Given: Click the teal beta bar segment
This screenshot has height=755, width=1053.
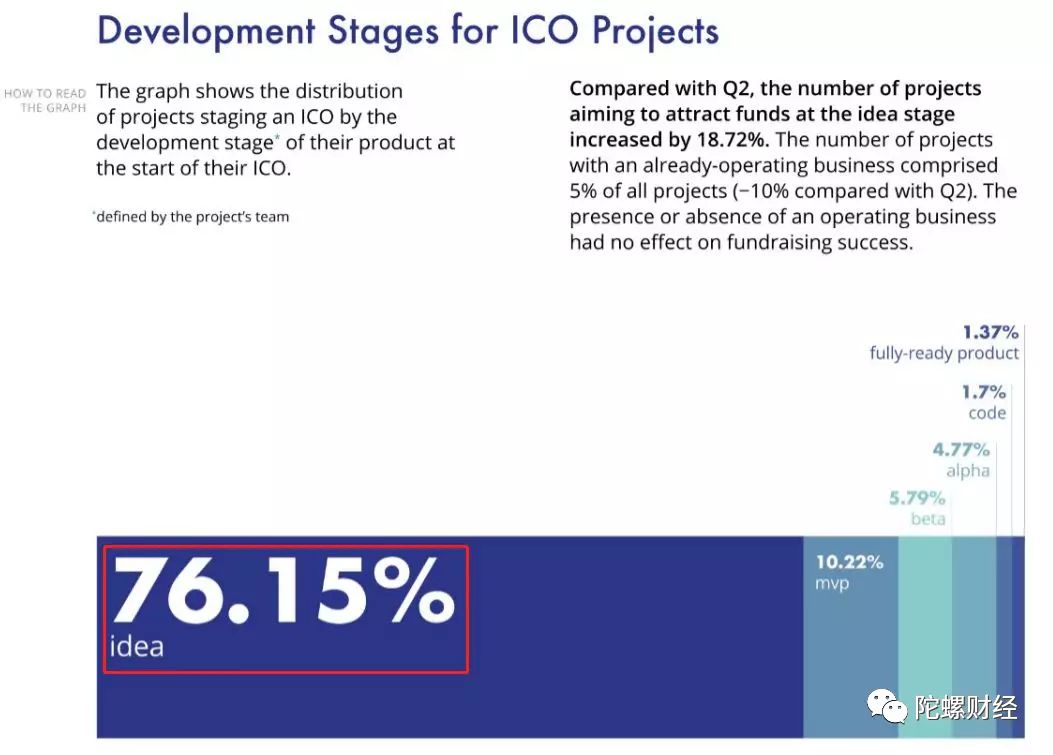Looking at the screenshot, I should [925, 637].
